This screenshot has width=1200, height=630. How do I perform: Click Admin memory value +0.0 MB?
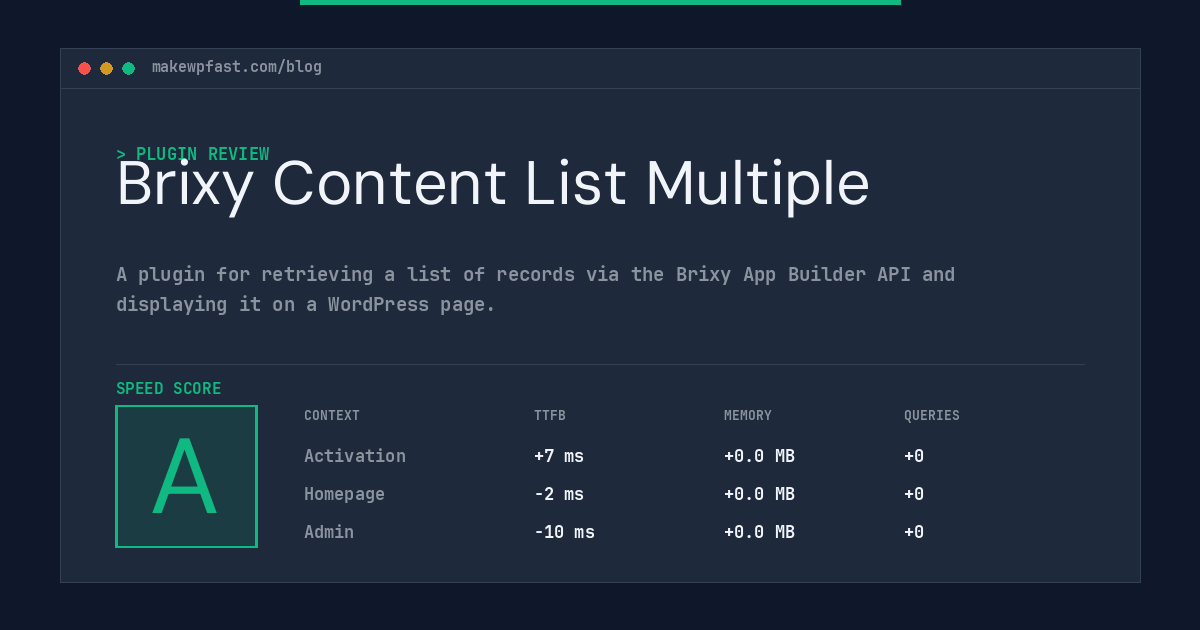pyautogui.click(x=759, y=532)
